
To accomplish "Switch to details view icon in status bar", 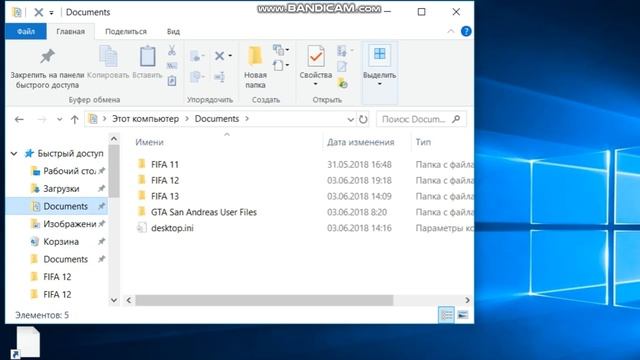I will pos(447,315).
